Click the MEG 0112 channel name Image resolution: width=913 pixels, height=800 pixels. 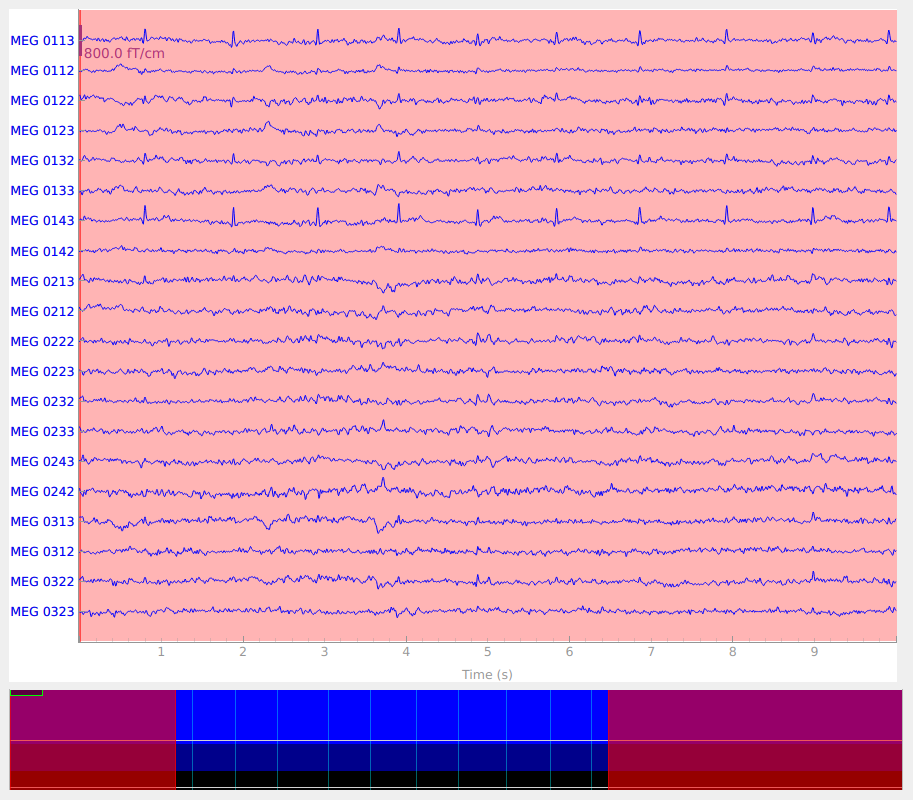pyautogui.click(x=42, y=71)
